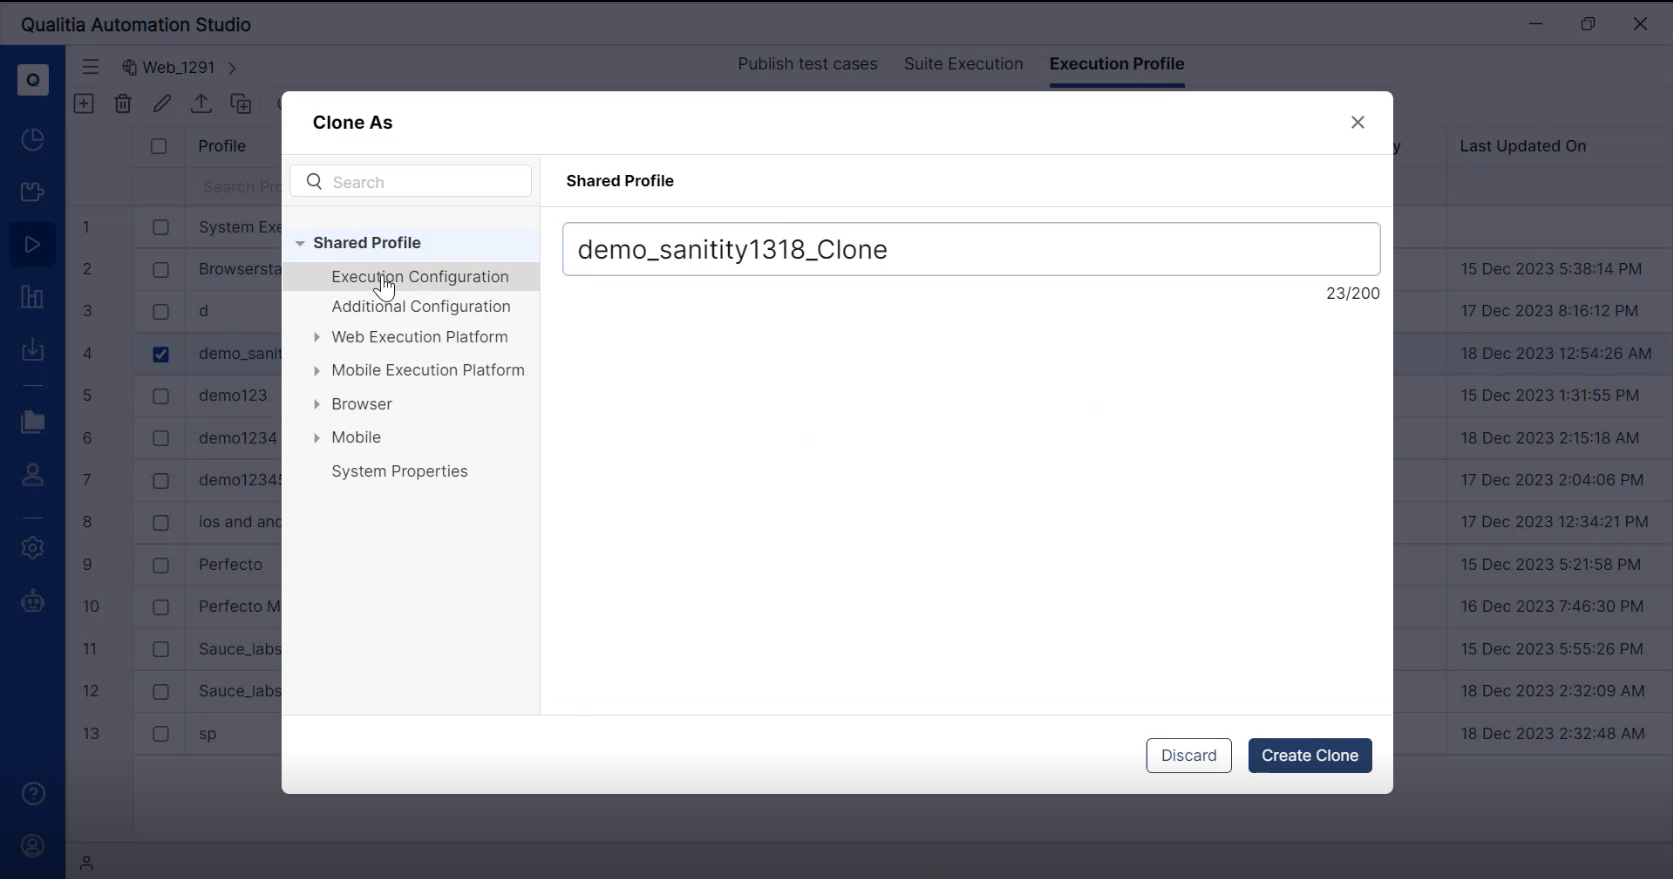Image resolution: width=1673 pixels, height=879 pixels.
Task: Collapse the Shared Profile tree node
Action: click(x=300, y=243)
